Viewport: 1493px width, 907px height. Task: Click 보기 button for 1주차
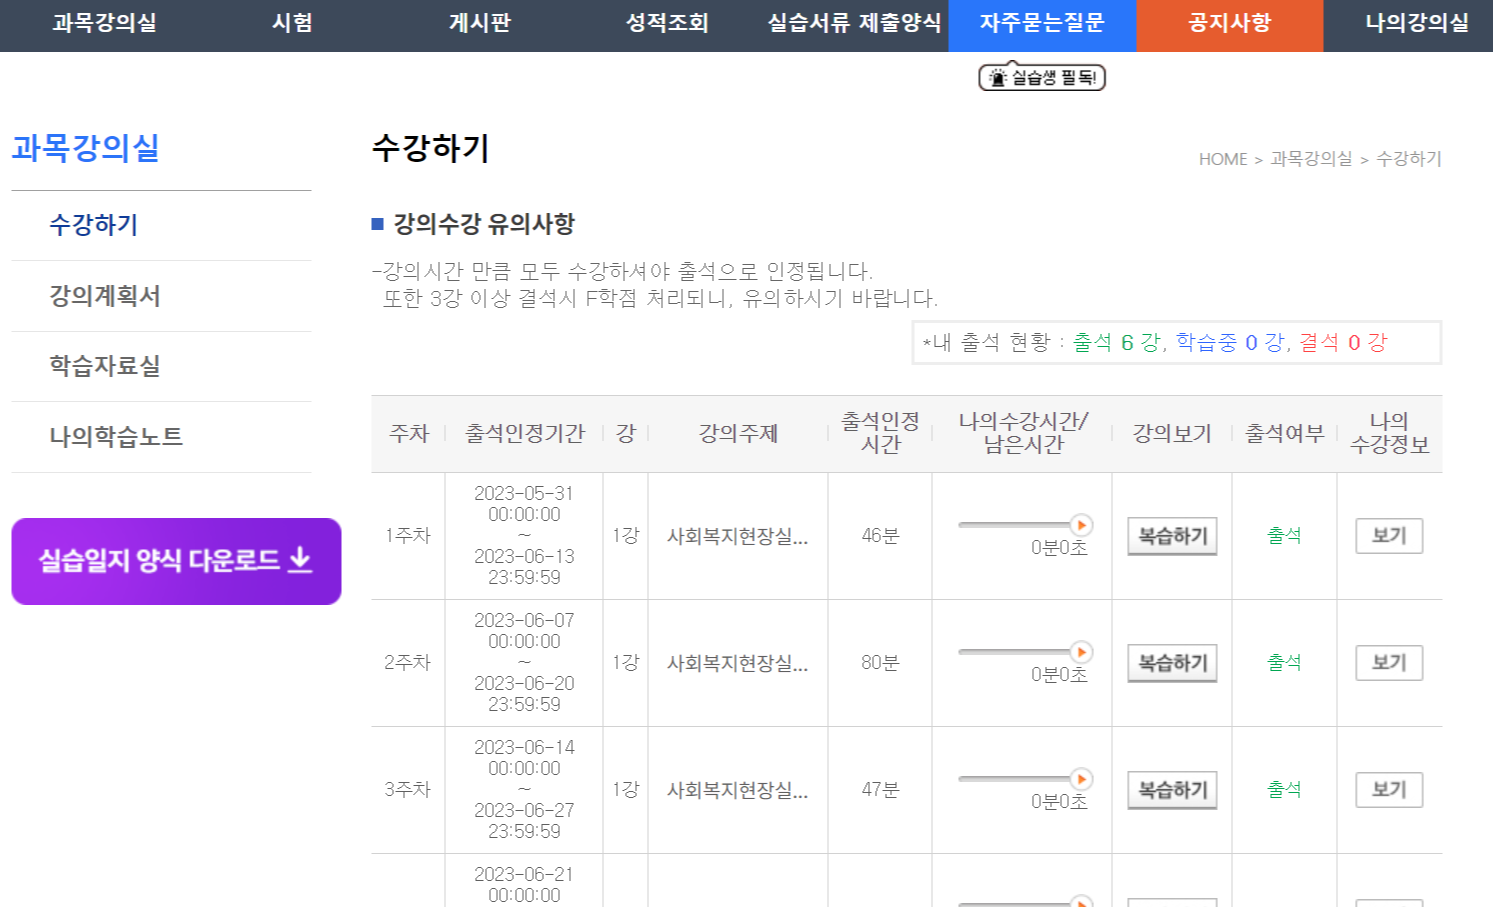pyautogui.click(x=1389, y=536)
